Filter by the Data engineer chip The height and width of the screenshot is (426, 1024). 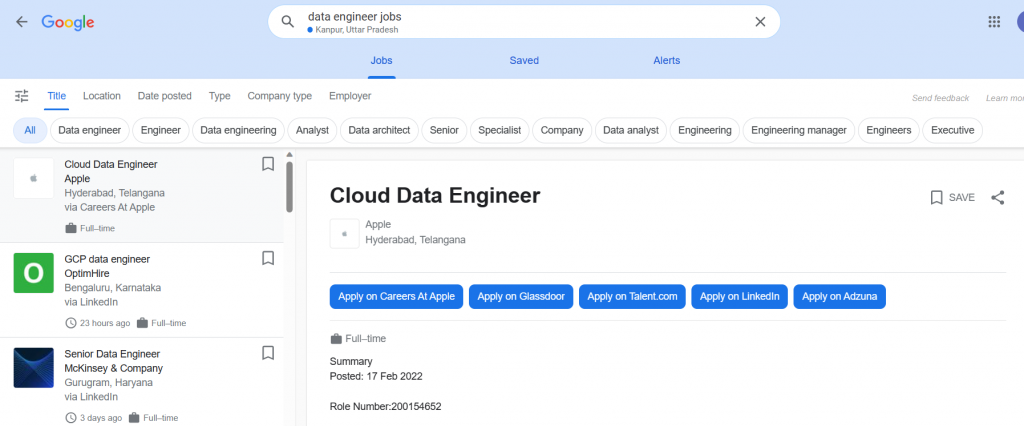89,130
